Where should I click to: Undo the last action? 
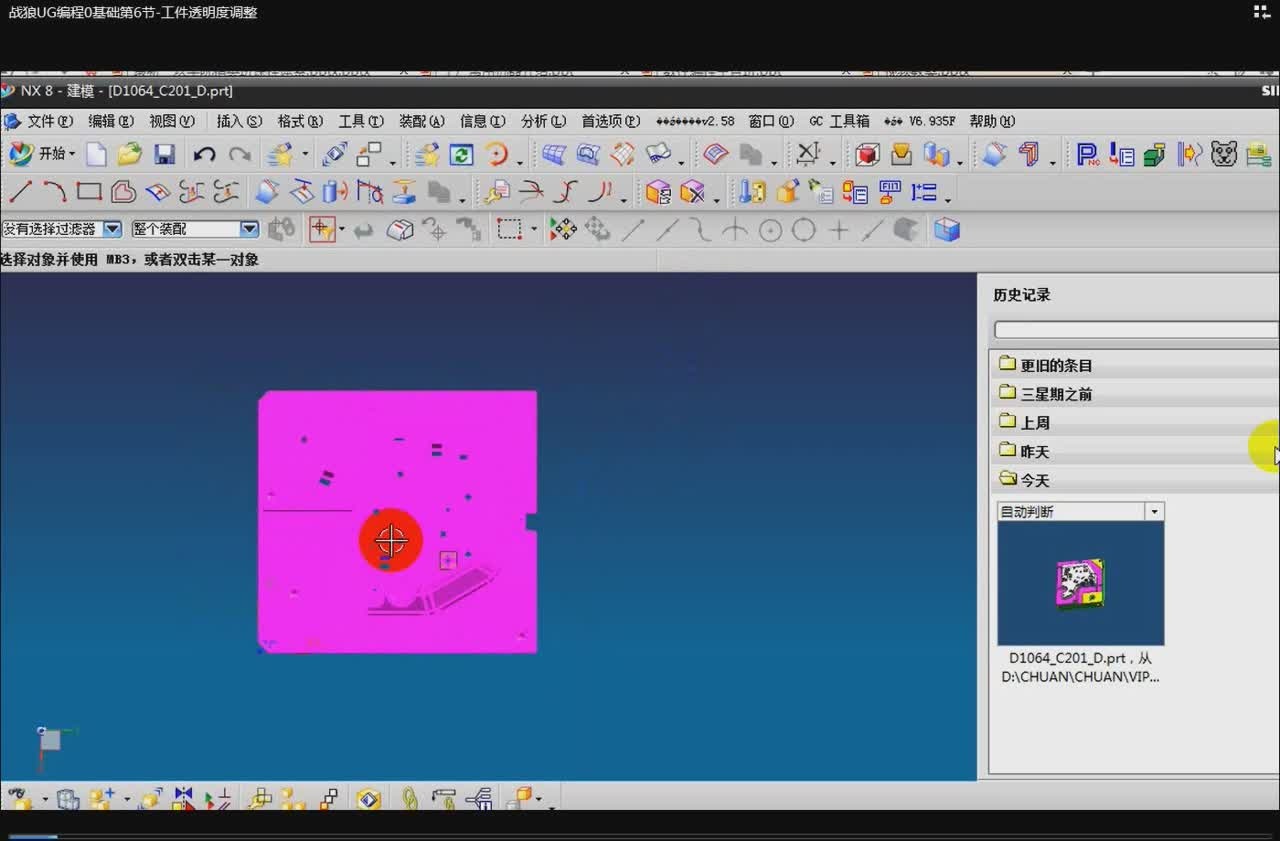[x=205, y=154]
